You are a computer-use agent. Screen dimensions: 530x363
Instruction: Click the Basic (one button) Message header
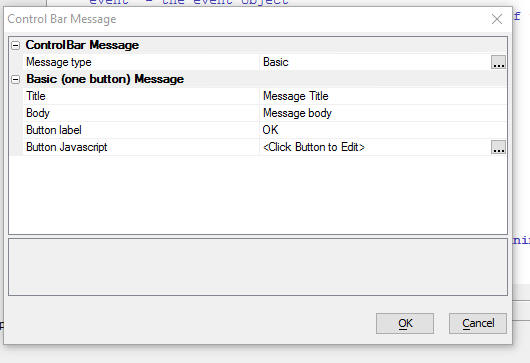105,79
